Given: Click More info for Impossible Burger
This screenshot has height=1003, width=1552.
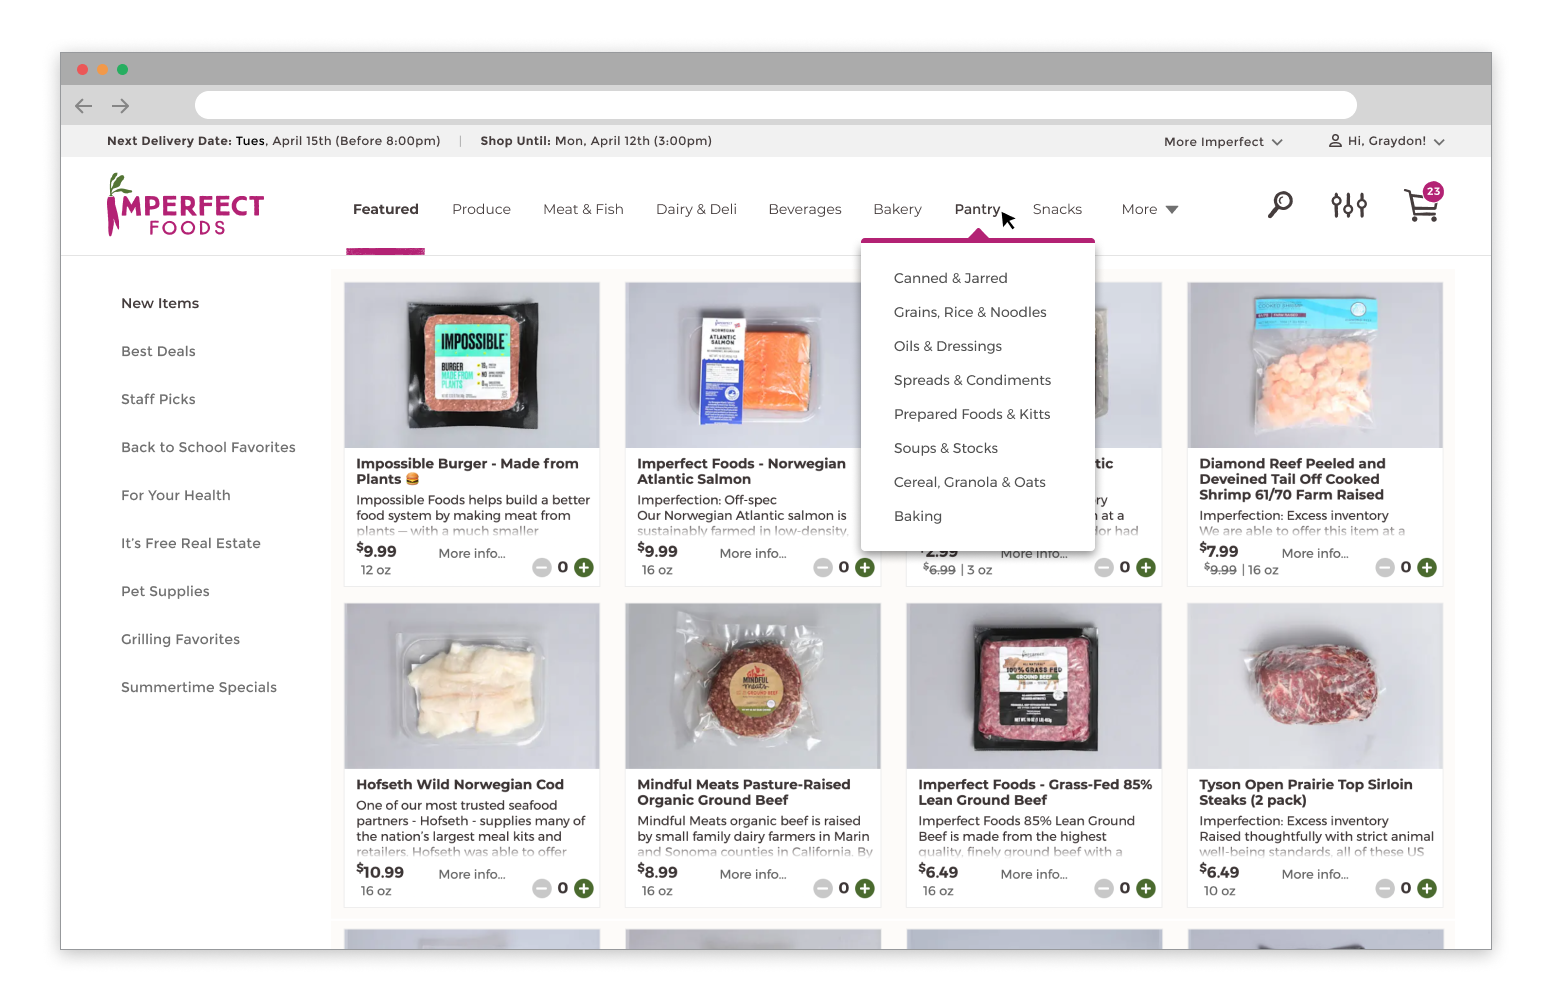Looking at the screenshot, I should click(472, 553).
